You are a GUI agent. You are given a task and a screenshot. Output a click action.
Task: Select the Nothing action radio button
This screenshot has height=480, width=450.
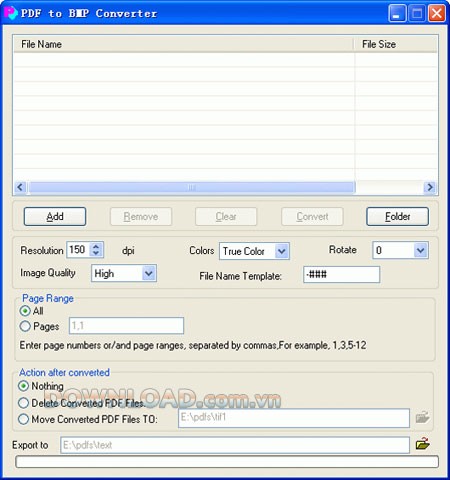[23, 386]
